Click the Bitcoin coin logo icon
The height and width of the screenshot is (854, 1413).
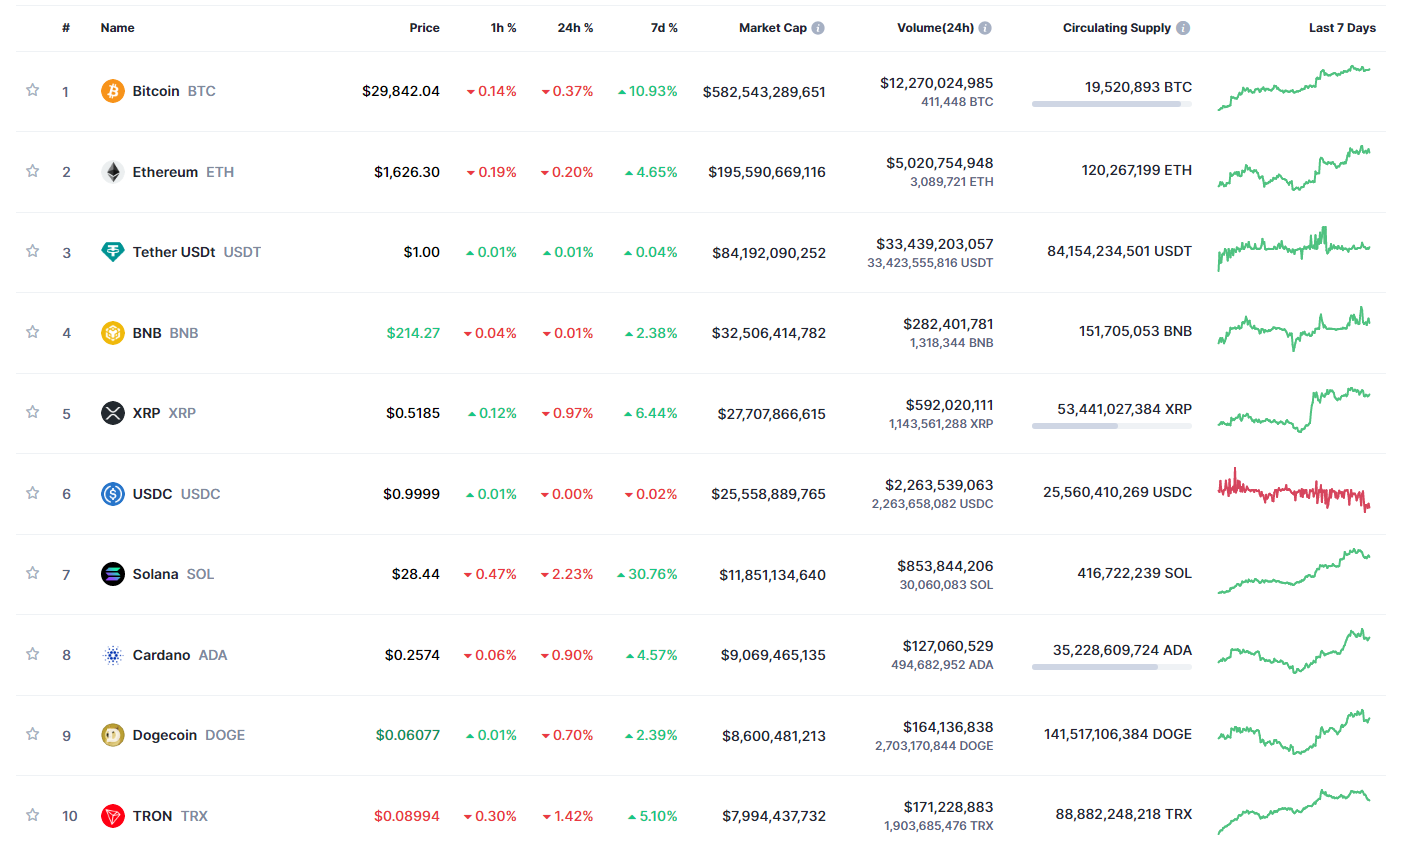point(113,91)
